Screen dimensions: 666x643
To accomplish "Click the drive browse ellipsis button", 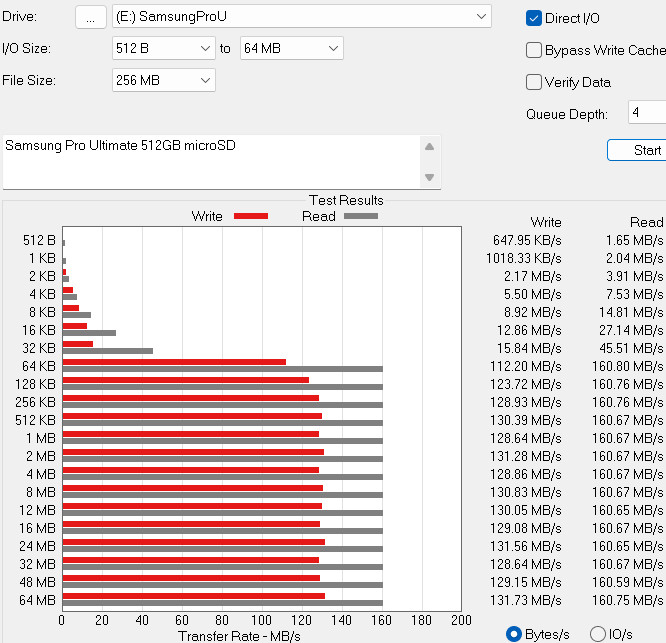I will coord(90,17).
